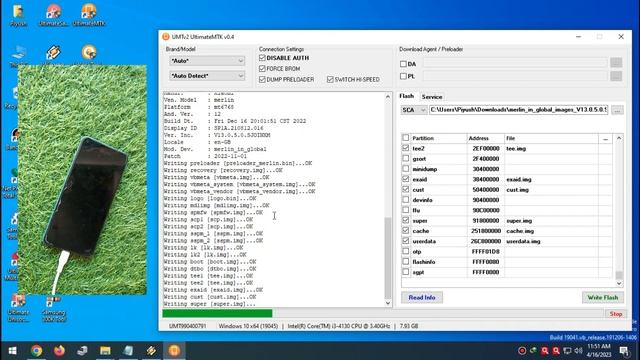
Task: Click the File column header
Action: click(x=551, y=138)
